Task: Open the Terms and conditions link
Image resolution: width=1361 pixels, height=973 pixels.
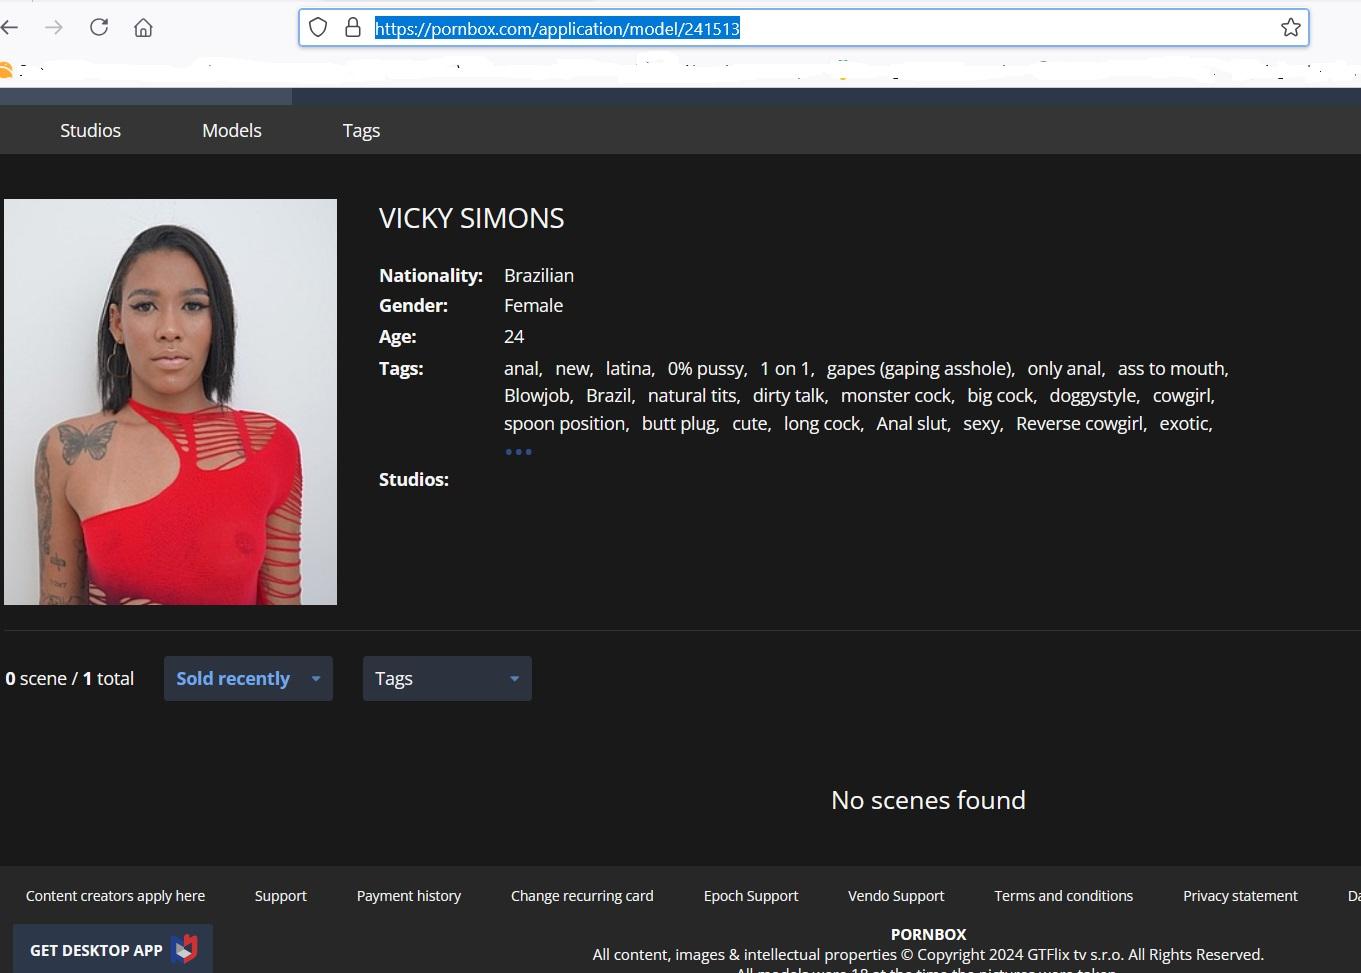Action: coord(1063,896)
